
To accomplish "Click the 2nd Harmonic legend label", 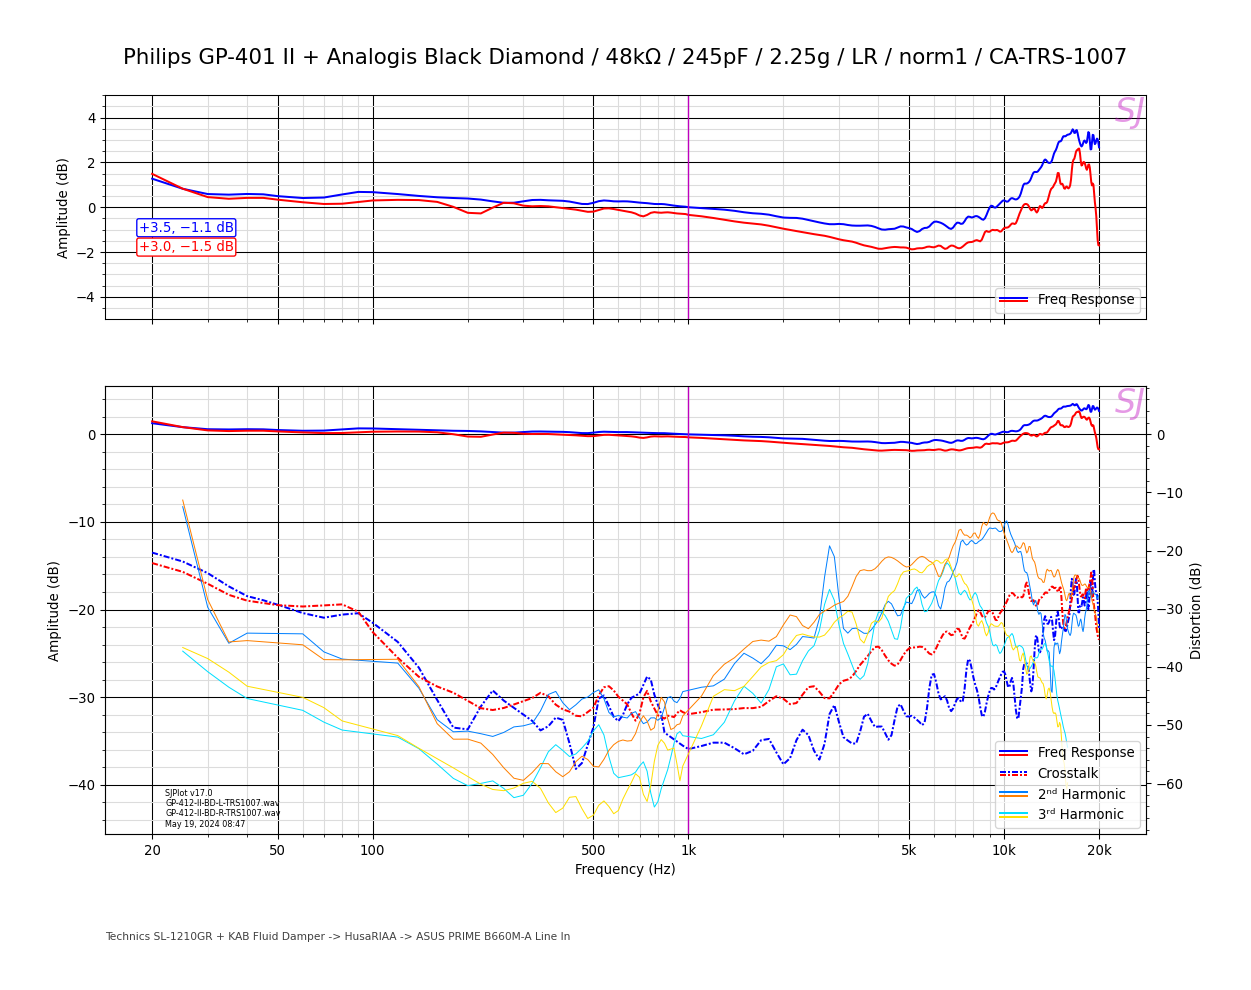I will tap(1081, 794).
